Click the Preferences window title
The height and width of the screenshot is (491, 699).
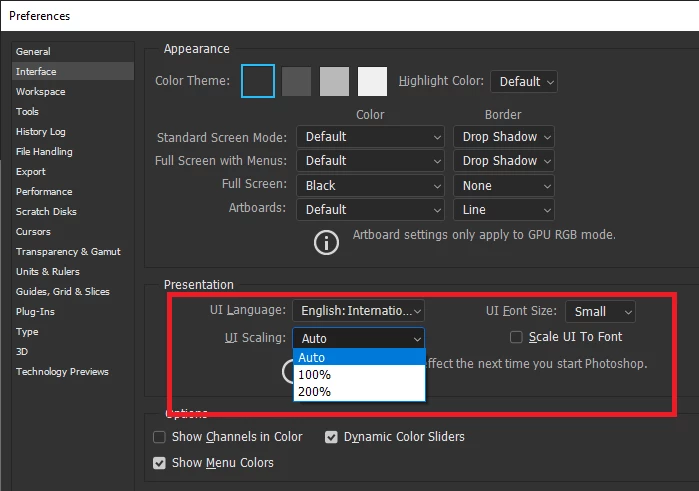pyautogui.click(x=40, y=16)
